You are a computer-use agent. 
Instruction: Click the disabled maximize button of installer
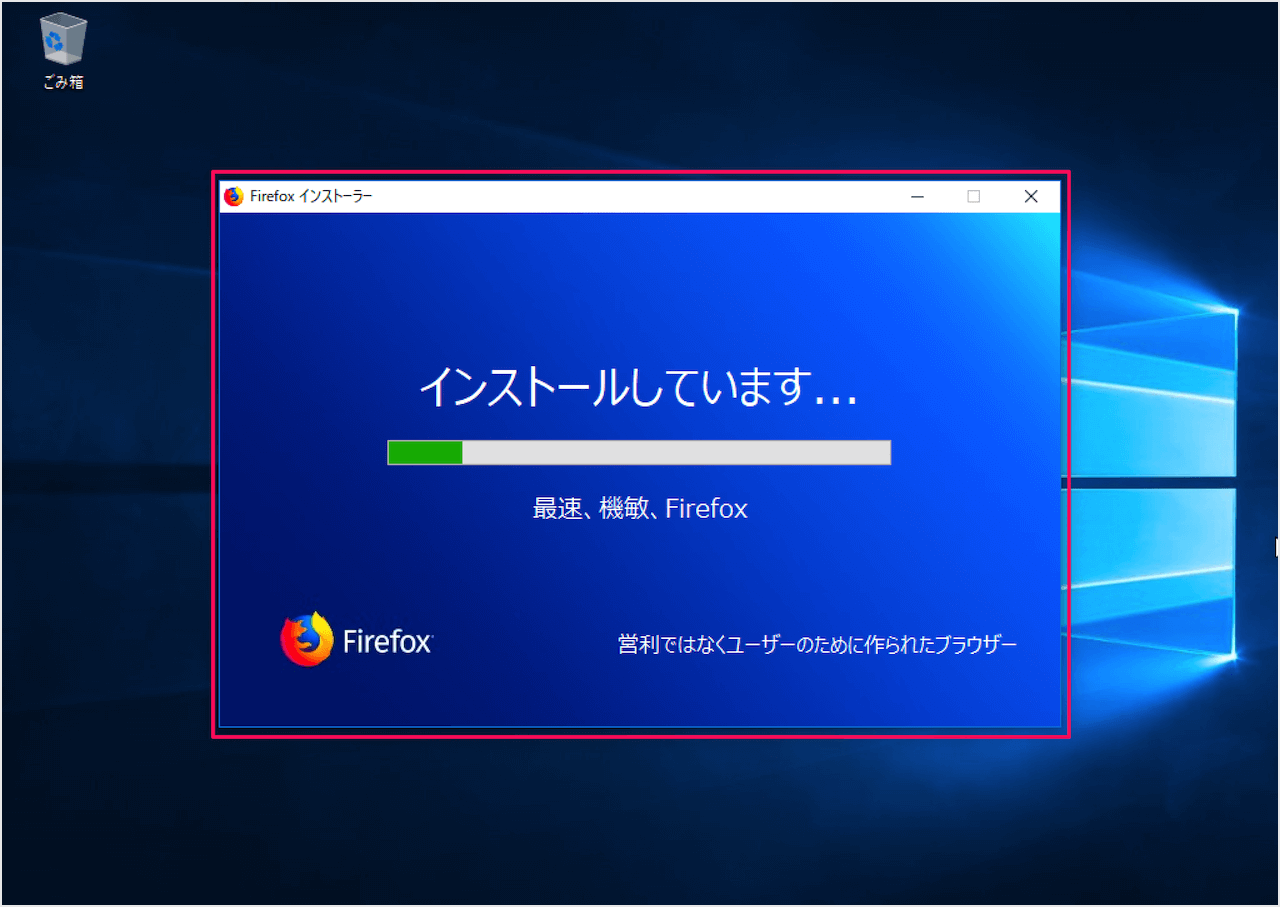pyautogui.click(x=974, y=197)
